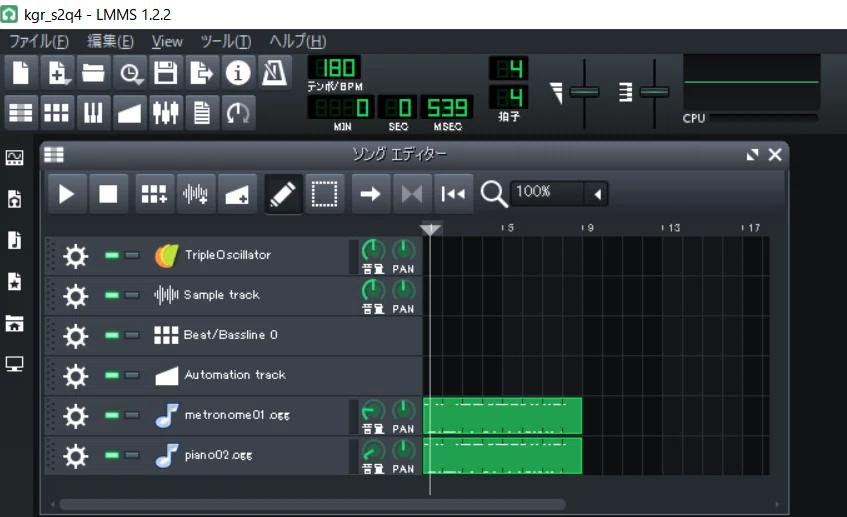Mute the metronome01.ogg track
847x517 pixels.
(112, 415)
